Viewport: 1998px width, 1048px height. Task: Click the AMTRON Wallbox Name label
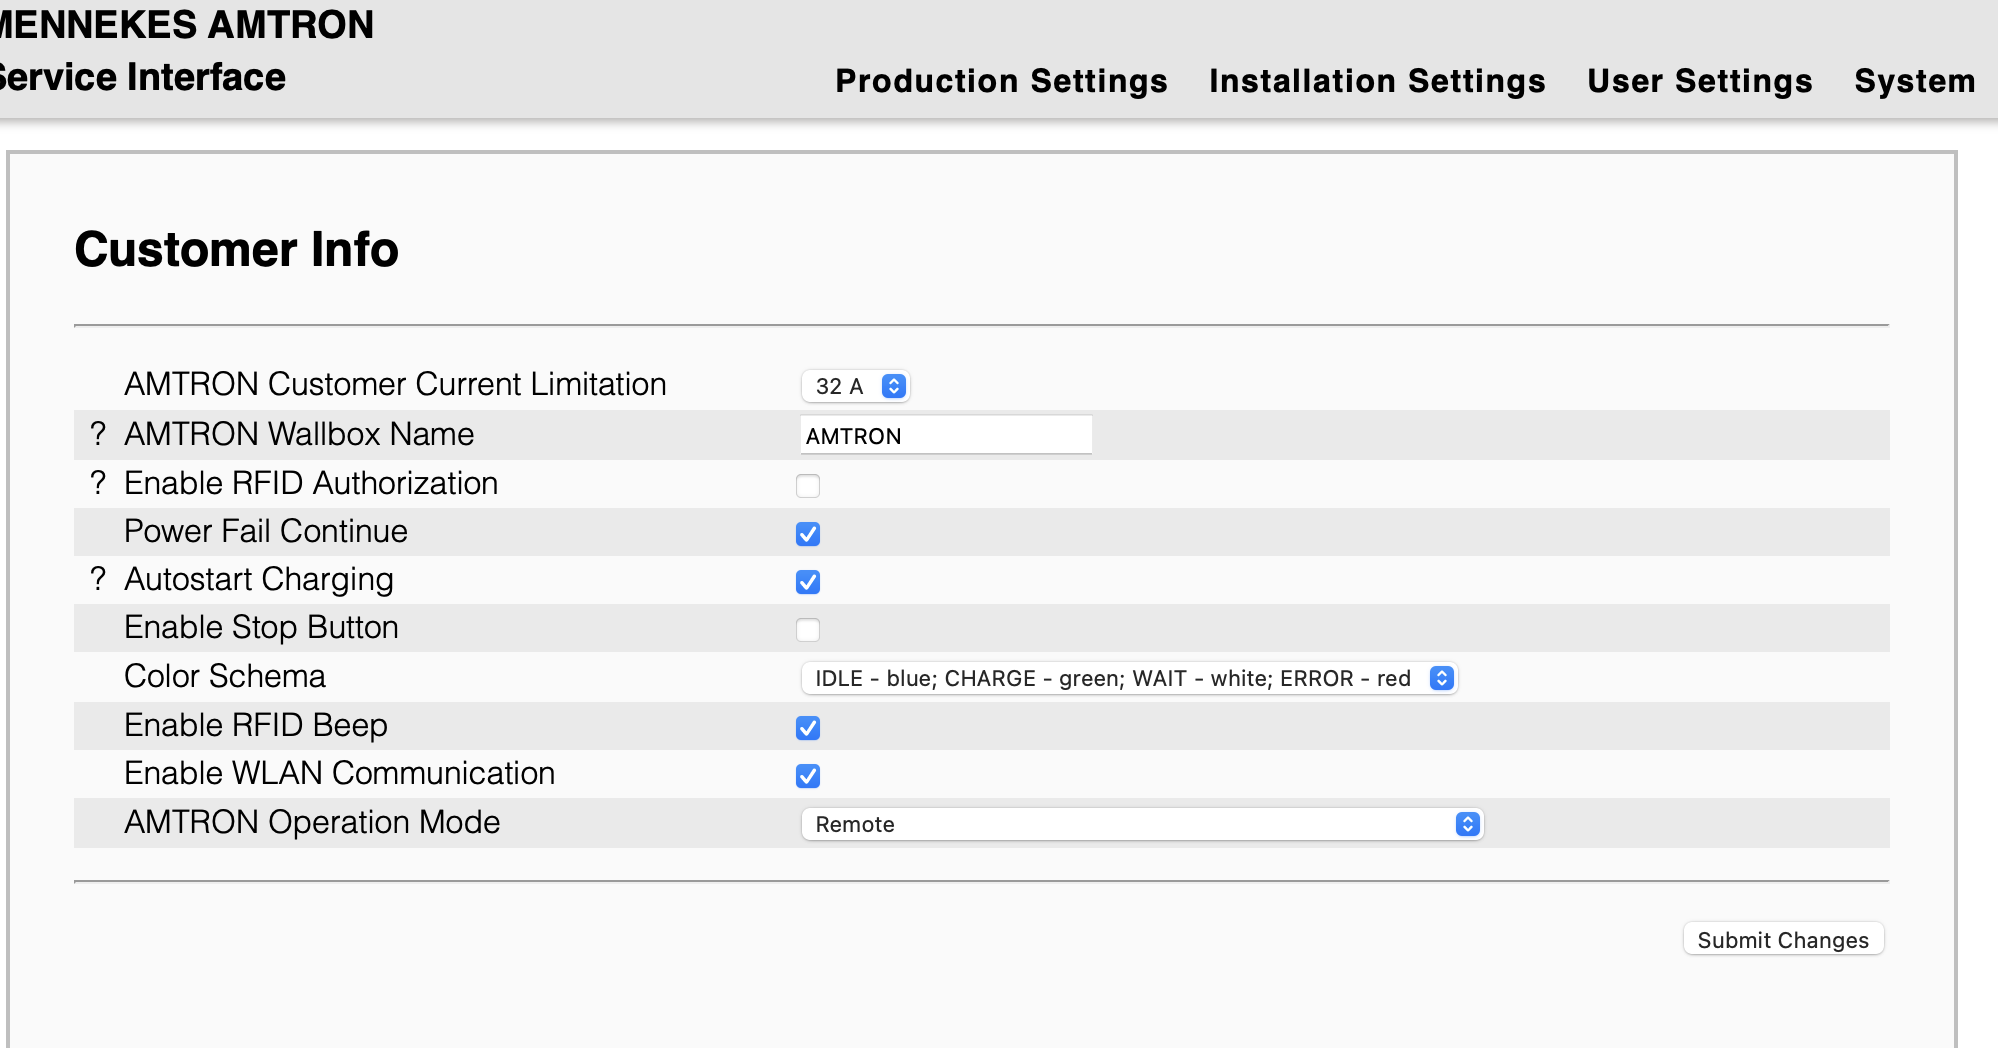click(x=299, y=434)
